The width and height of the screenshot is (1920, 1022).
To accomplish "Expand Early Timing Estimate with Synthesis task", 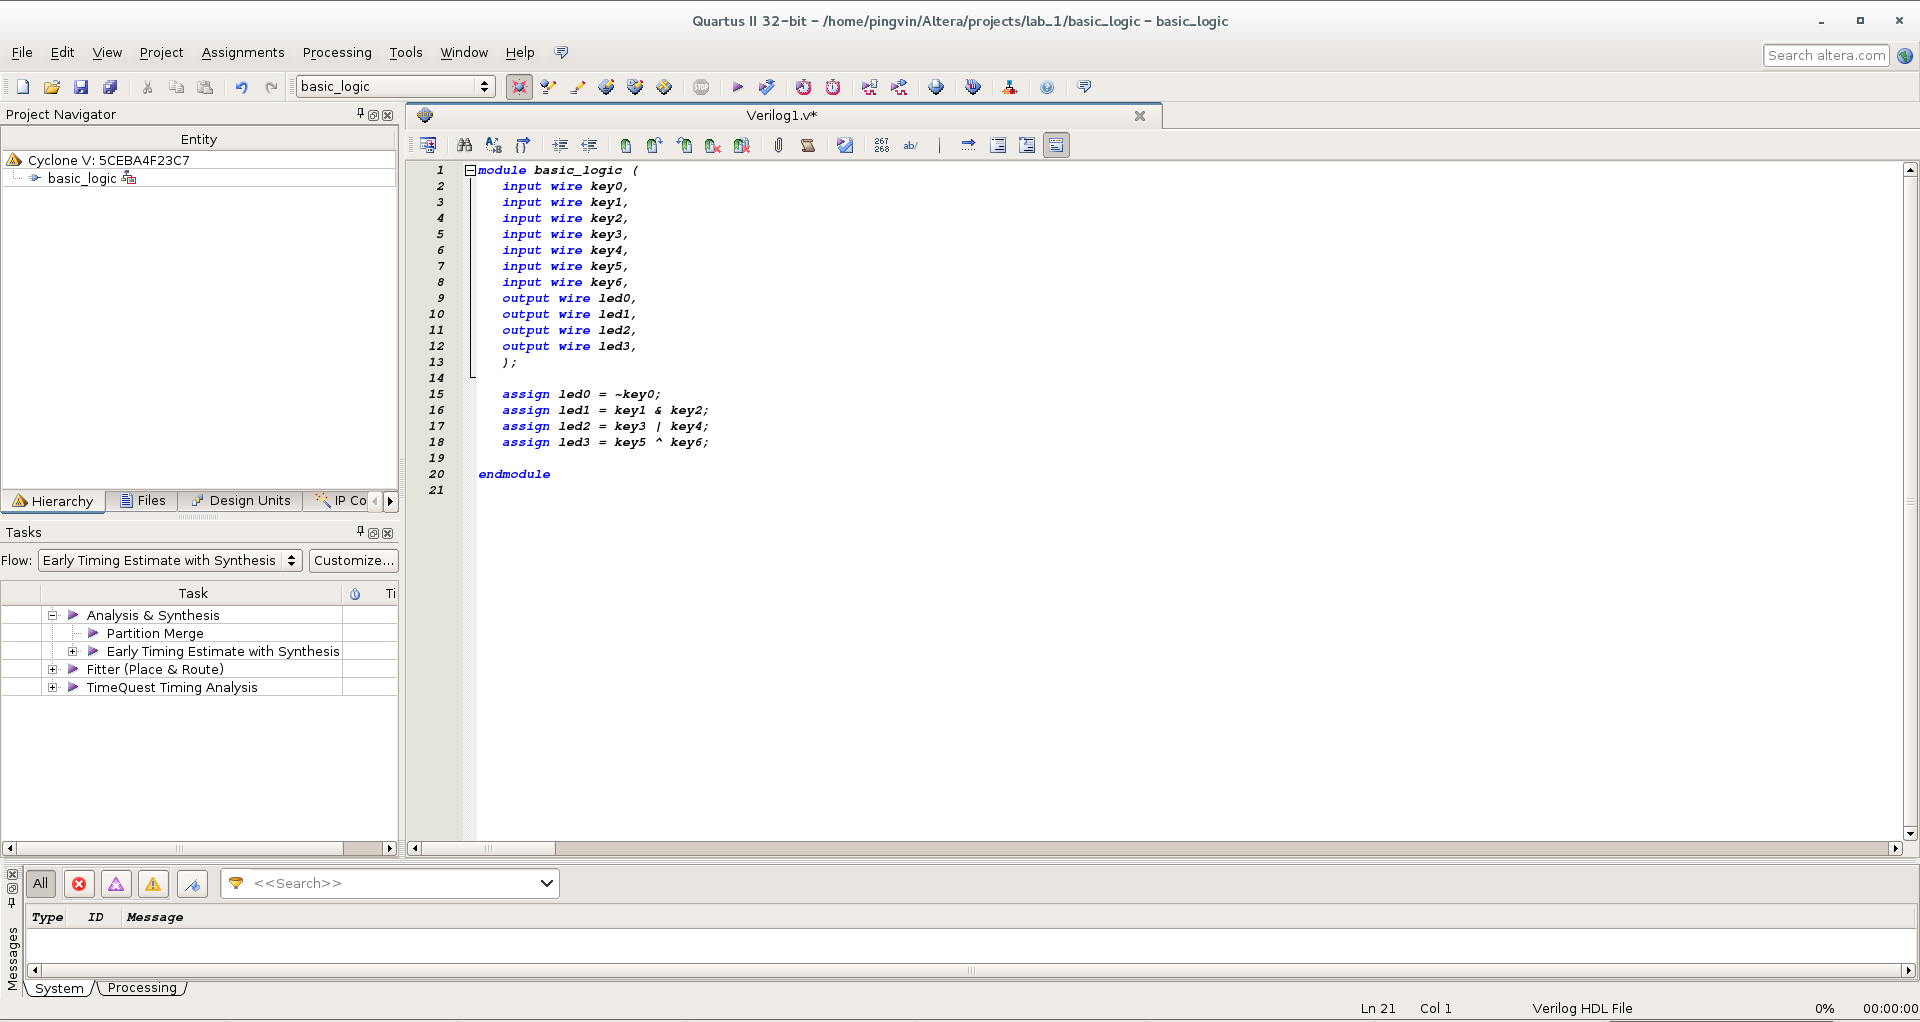I will point(73,651).
